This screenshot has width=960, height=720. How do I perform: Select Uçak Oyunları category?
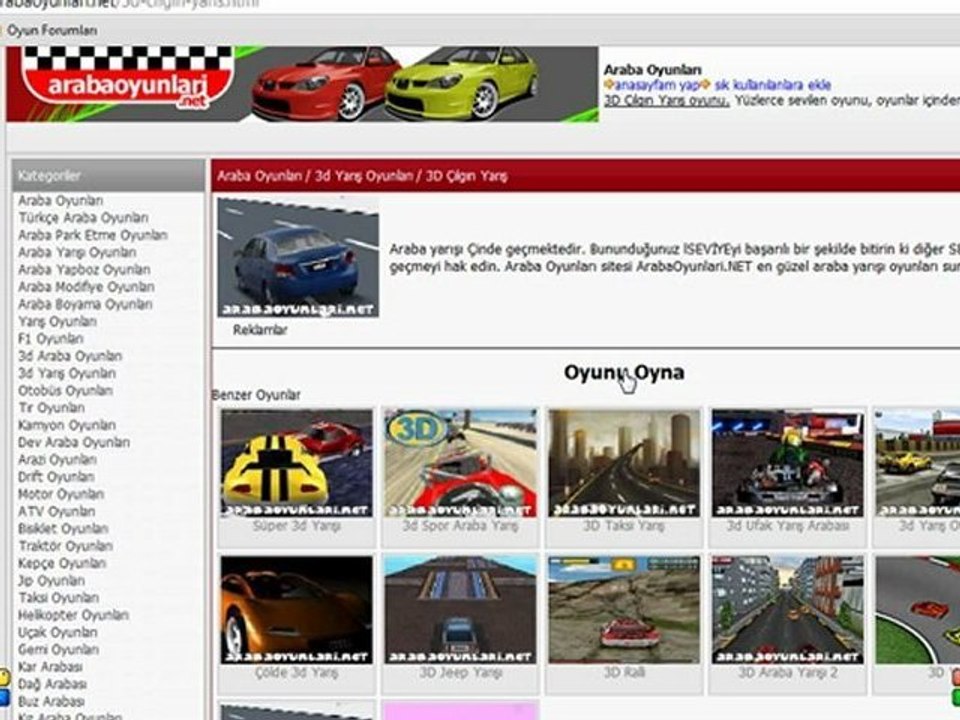point(58,632)
